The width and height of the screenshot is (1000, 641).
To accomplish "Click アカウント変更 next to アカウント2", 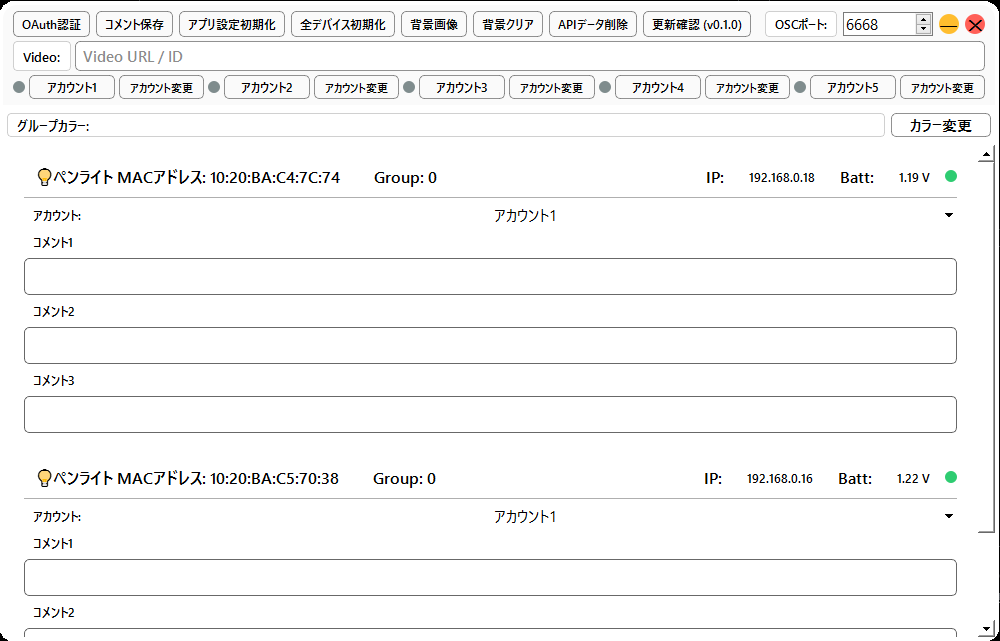I will [x=357, y=87].
